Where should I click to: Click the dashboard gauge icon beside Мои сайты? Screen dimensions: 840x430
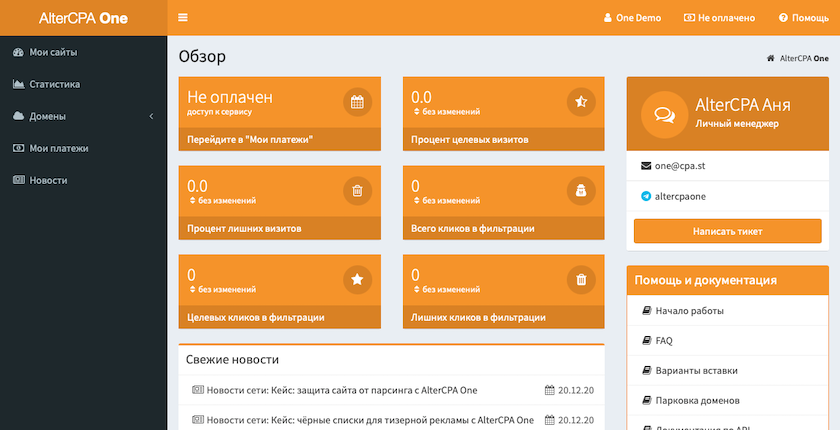click(19, 52)
